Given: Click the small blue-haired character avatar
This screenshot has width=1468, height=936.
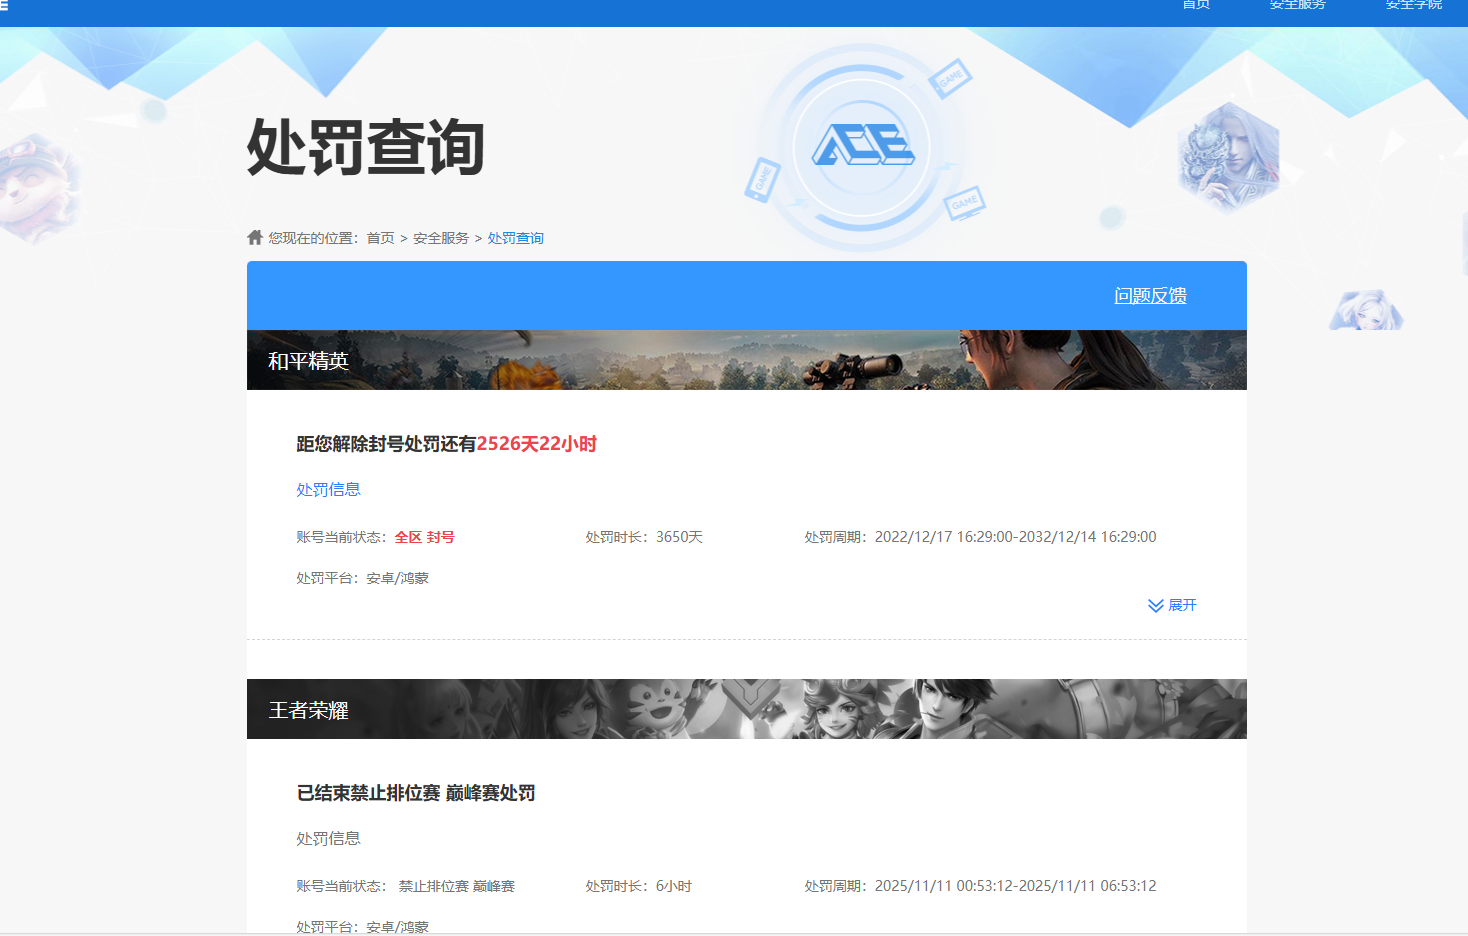Looking at the screenshot, I should 1366,311.
